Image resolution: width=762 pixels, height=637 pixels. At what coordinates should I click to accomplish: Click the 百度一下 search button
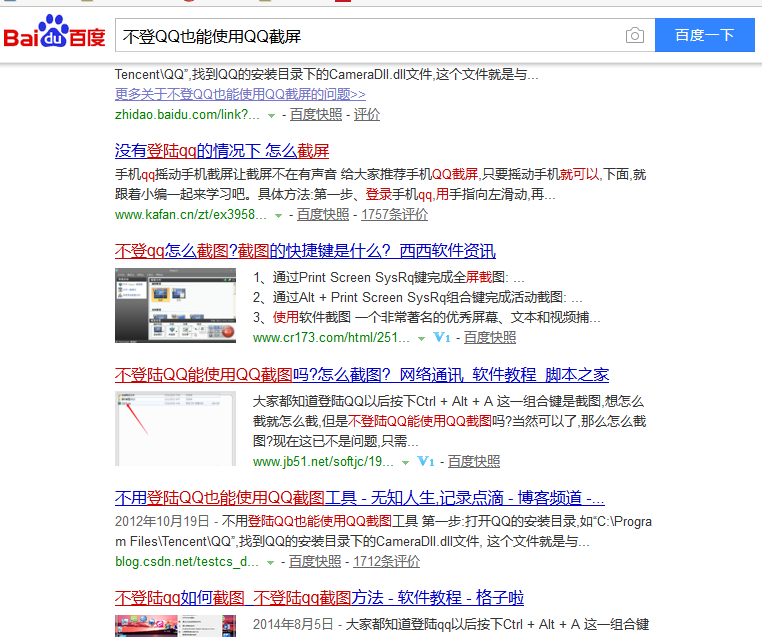click(x=705, y=35)
